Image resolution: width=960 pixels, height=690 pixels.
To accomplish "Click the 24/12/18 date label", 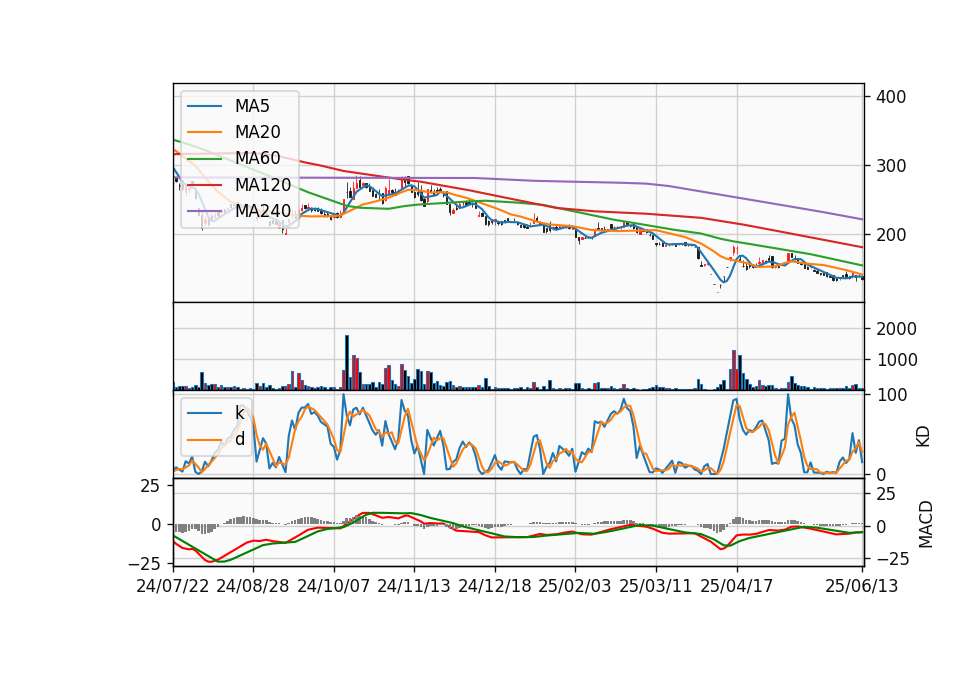I will click(495, 586).
